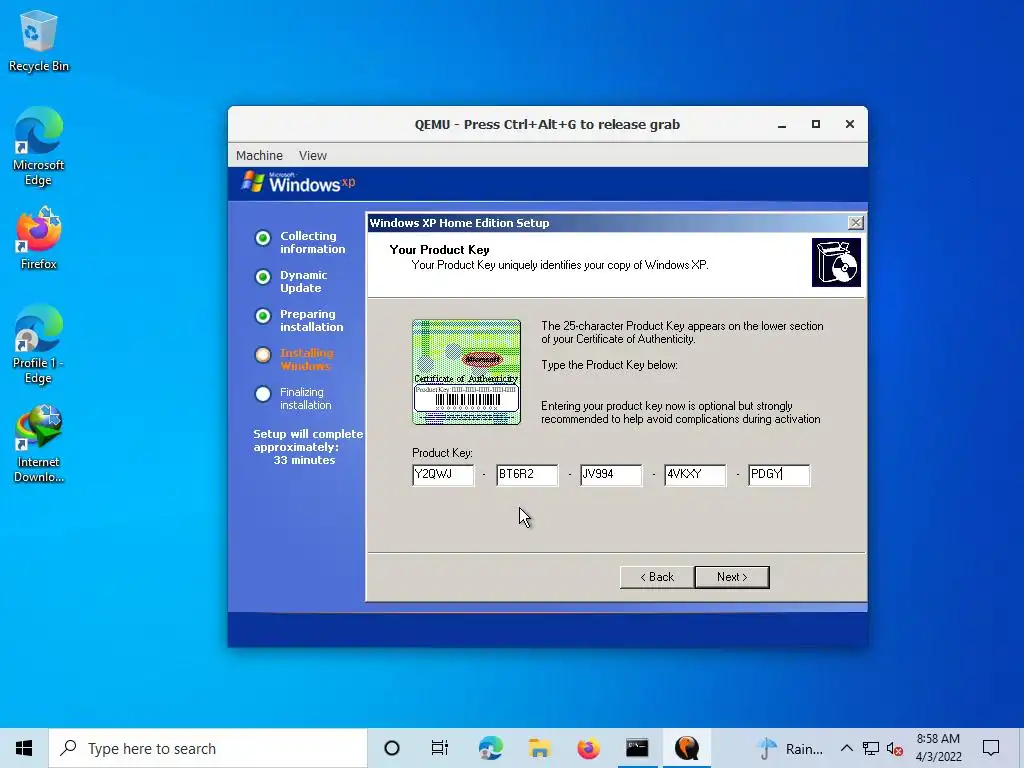Click the 'Your Product Key' heading text
Screen dimensions: 1024x768
tap(440, 249)
